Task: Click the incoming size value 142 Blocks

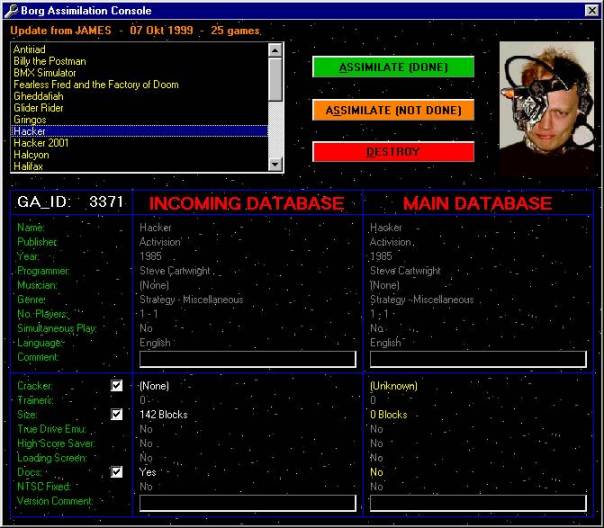Action: (x=163, y=414)
